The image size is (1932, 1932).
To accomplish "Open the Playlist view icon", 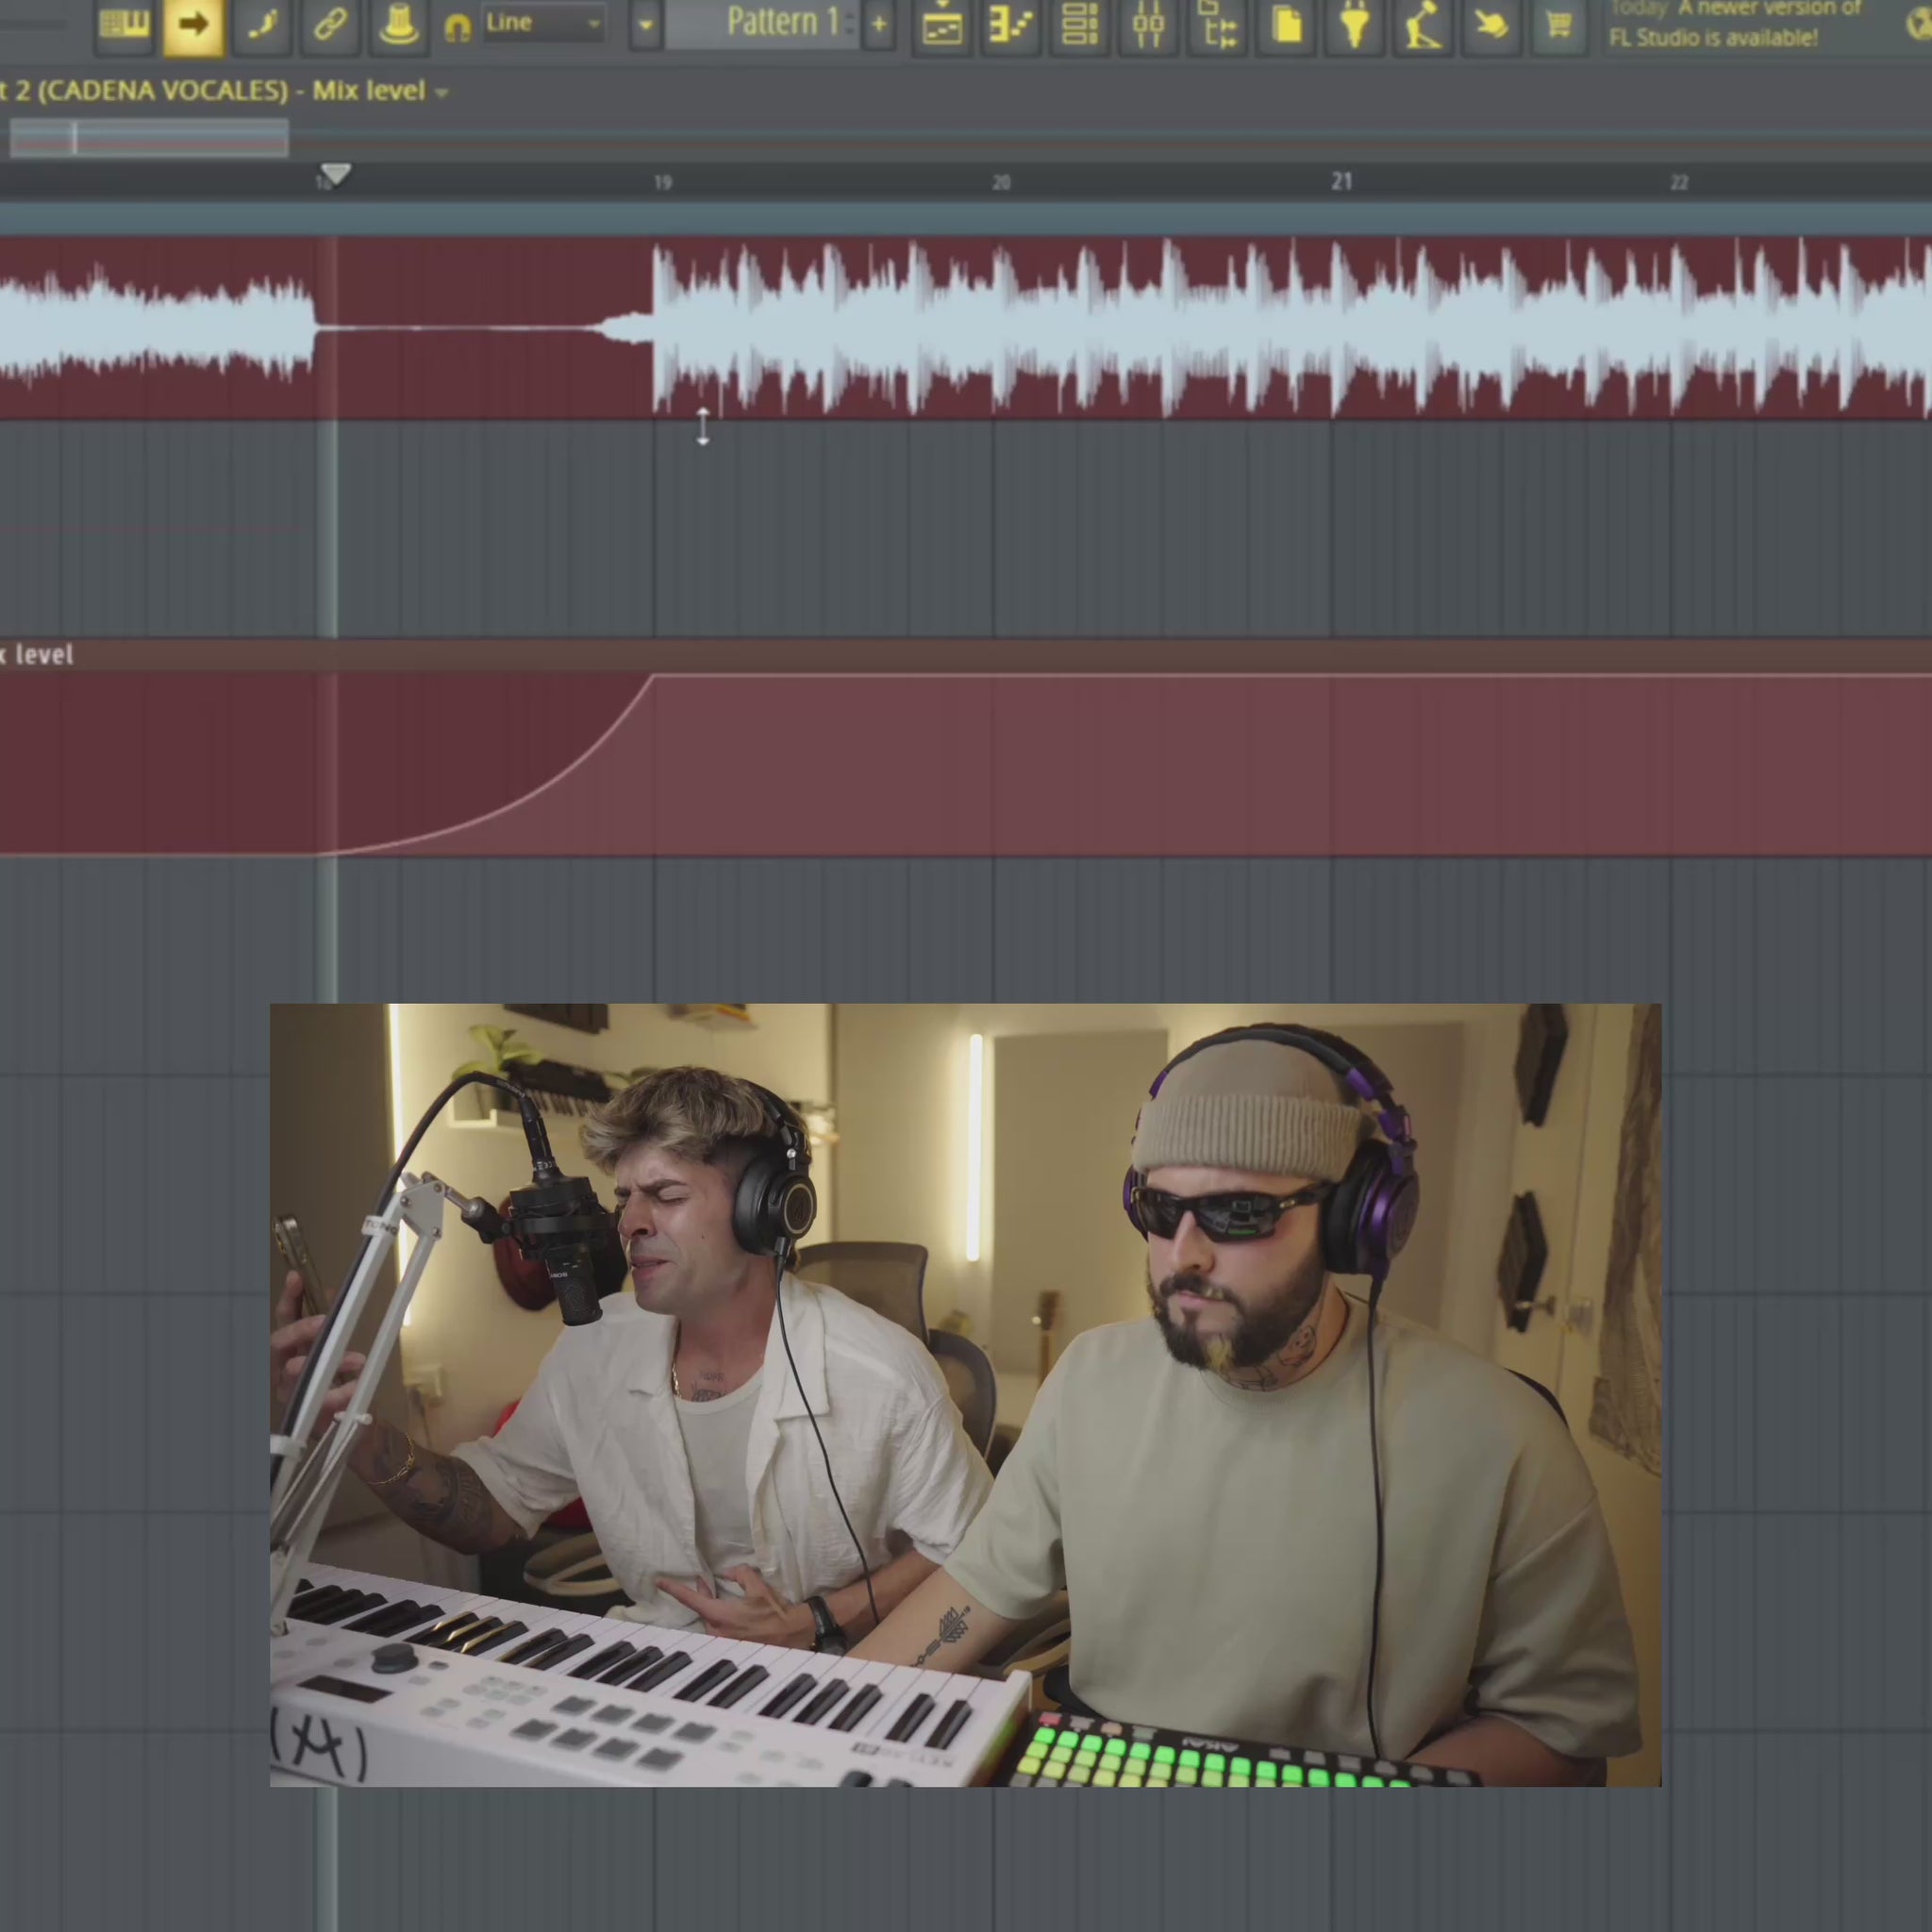I will tap(942, 25).
